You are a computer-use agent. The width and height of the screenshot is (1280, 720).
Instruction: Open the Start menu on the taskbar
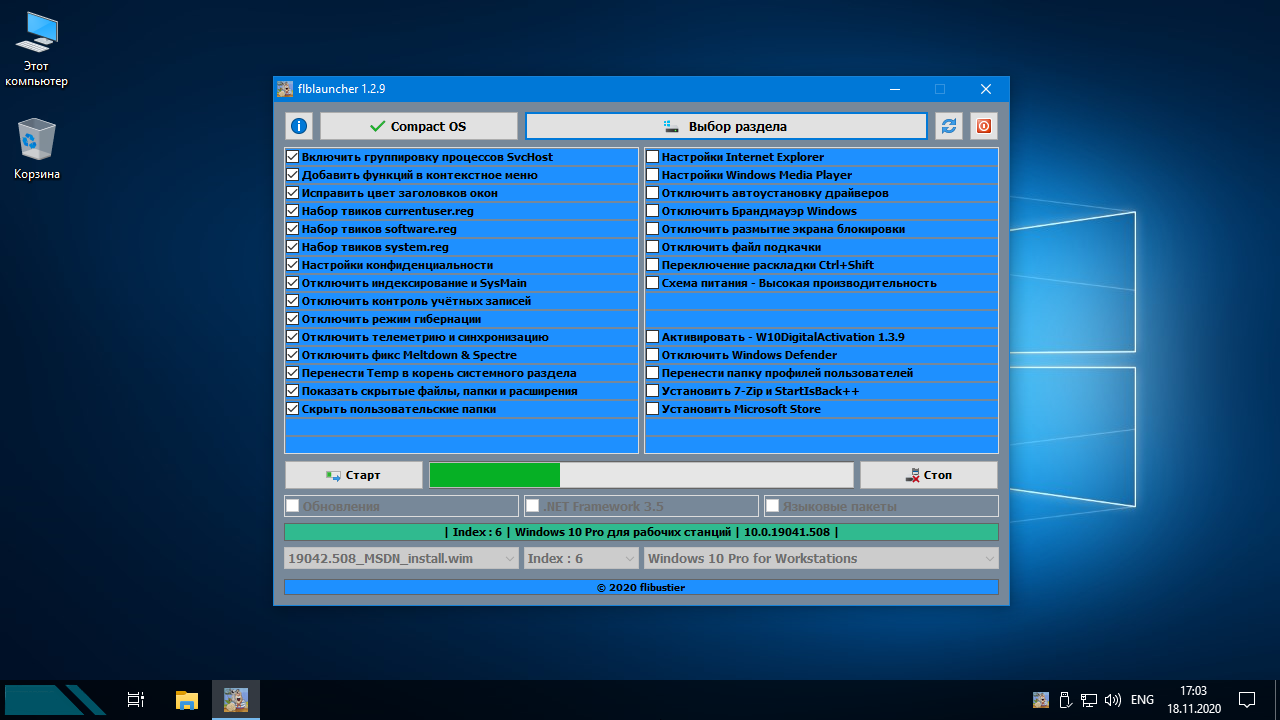[55, 699]
